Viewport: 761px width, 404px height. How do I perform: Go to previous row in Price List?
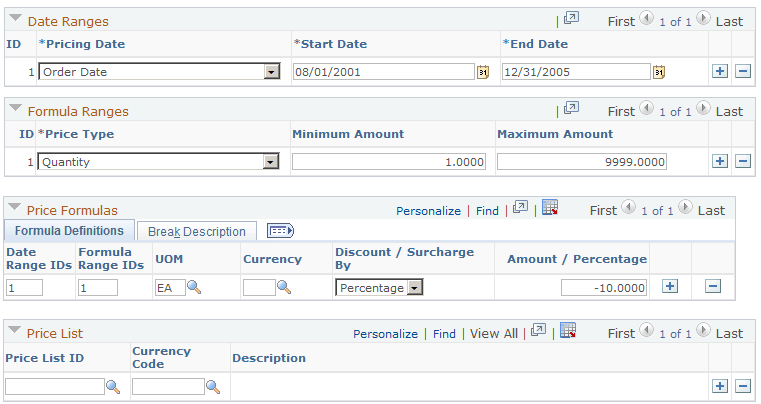point(646,330)
